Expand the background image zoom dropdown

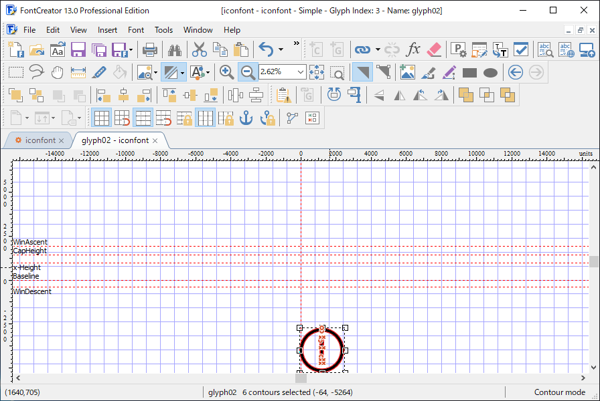tap(156, 72)
